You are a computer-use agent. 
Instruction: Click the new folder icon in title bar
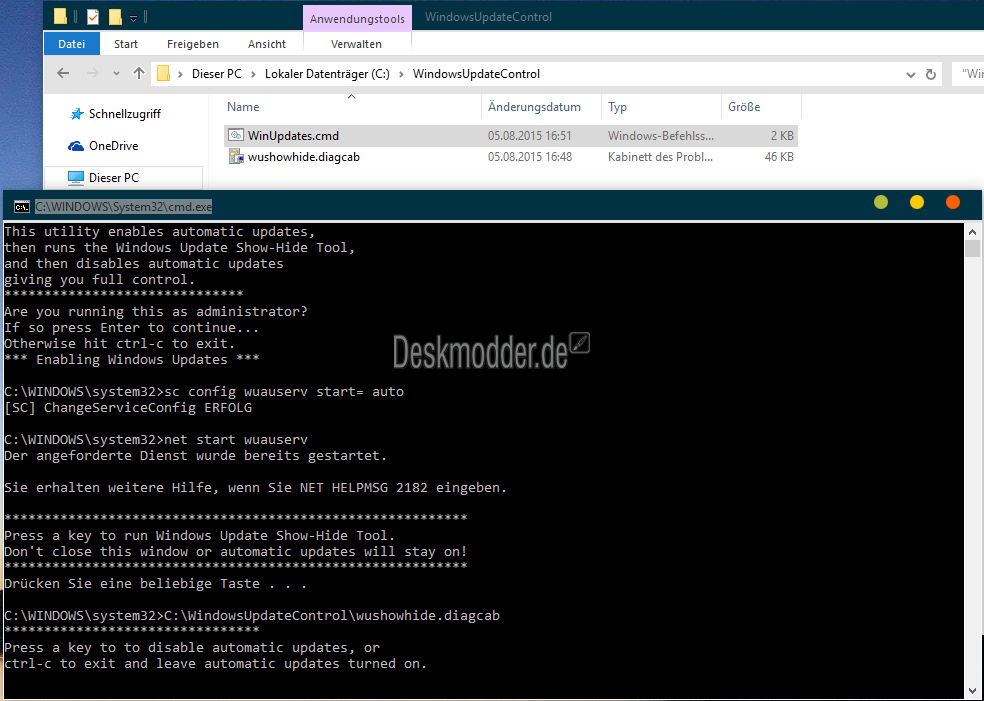pyautogui.click(x=115, y=16)
